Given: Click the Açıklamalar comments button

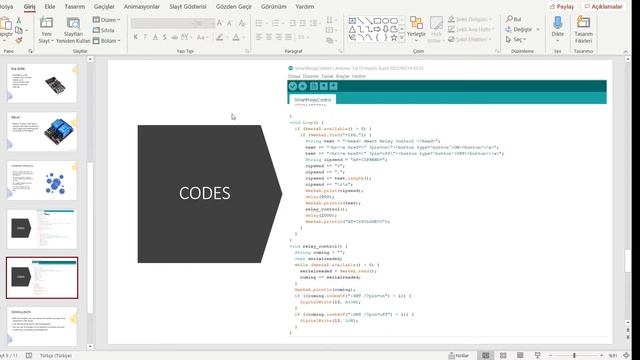Looking at the screenshot, I should (603, 7).
